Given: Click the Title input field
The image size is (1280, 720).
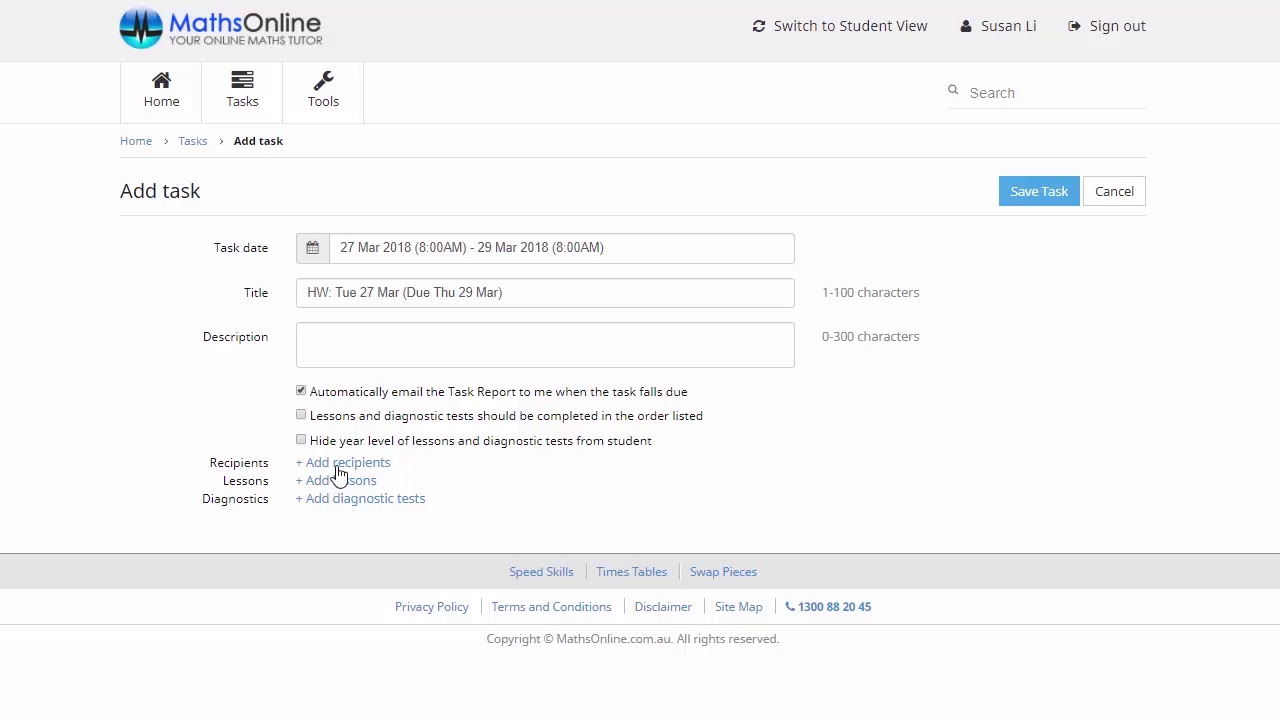Looking at the screenshot, I should coord(545,293).
